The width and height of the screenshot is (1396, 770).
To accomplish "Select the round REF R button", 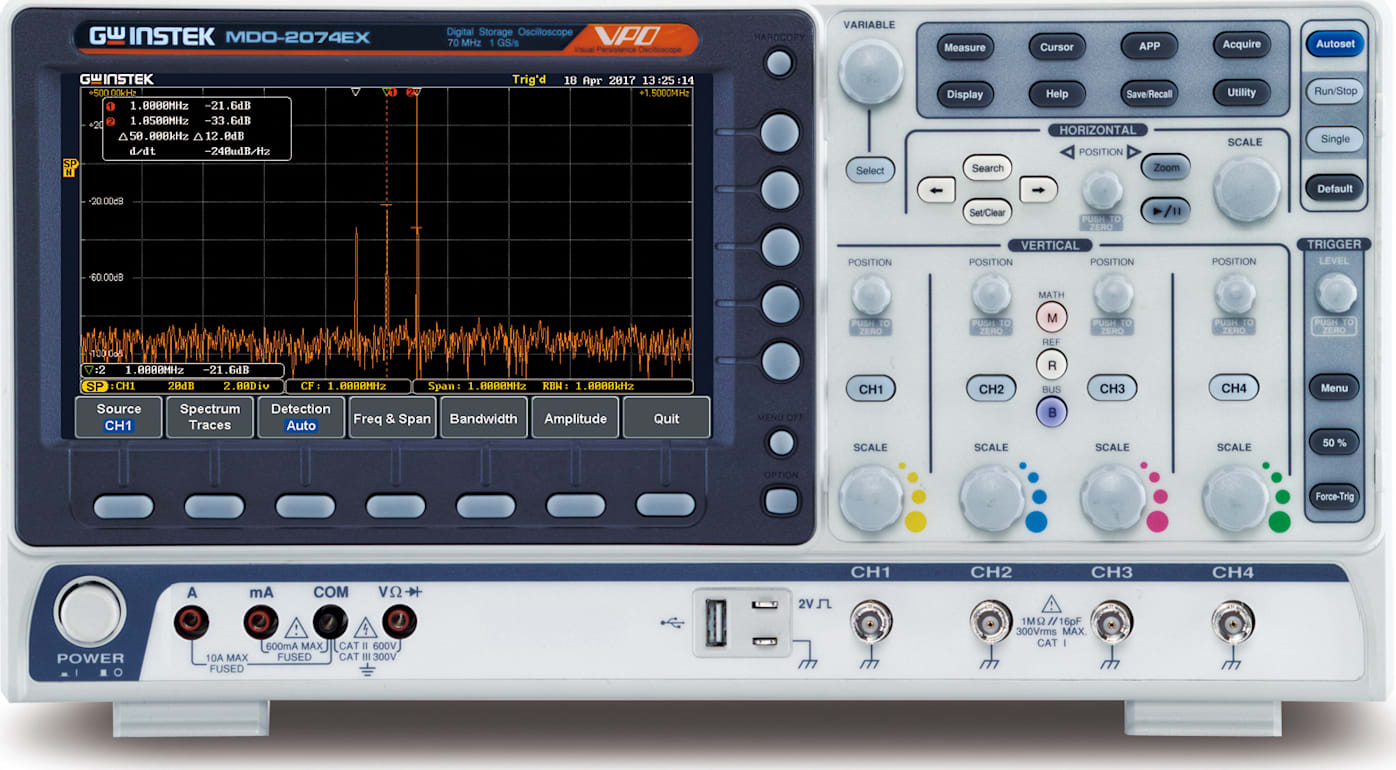I will coord(1051,364).
